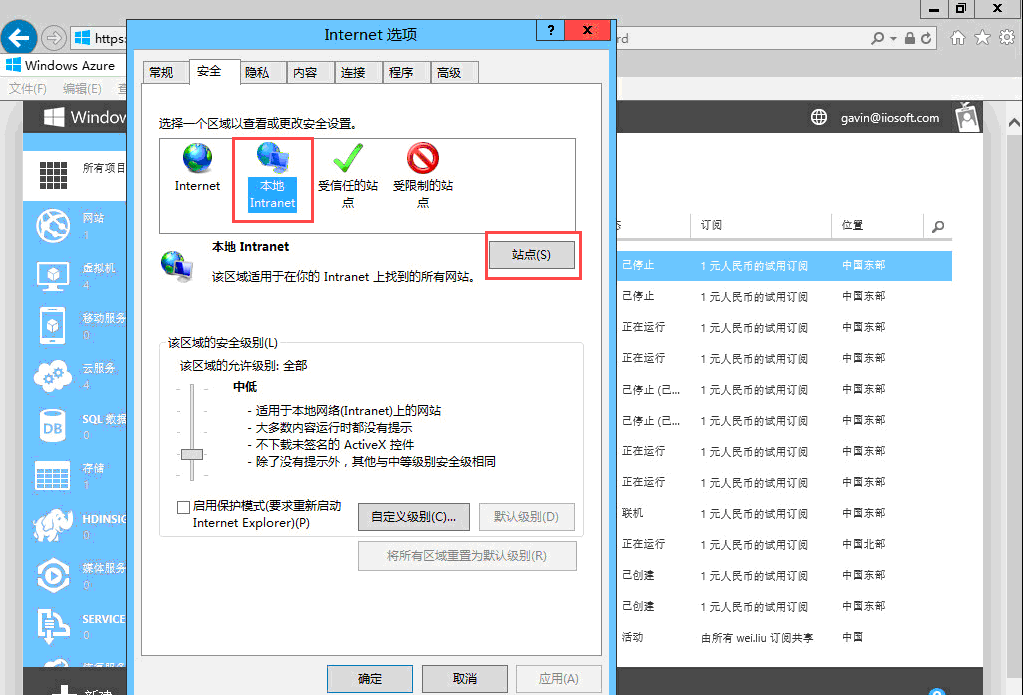Click the 订阅 column header
Image resolution: width=1023 pixels, height=695 pixels.
tap(711, 225)
